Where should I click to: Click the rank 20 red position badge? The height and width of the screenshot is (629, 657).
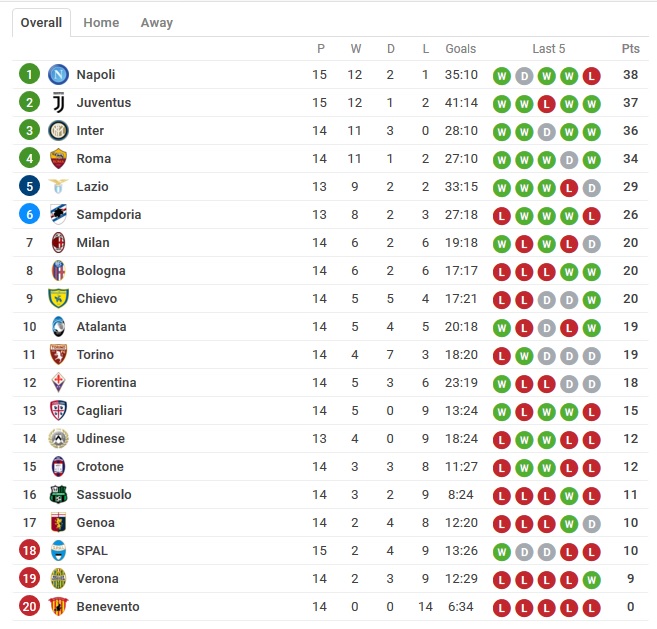pos(29,606)
